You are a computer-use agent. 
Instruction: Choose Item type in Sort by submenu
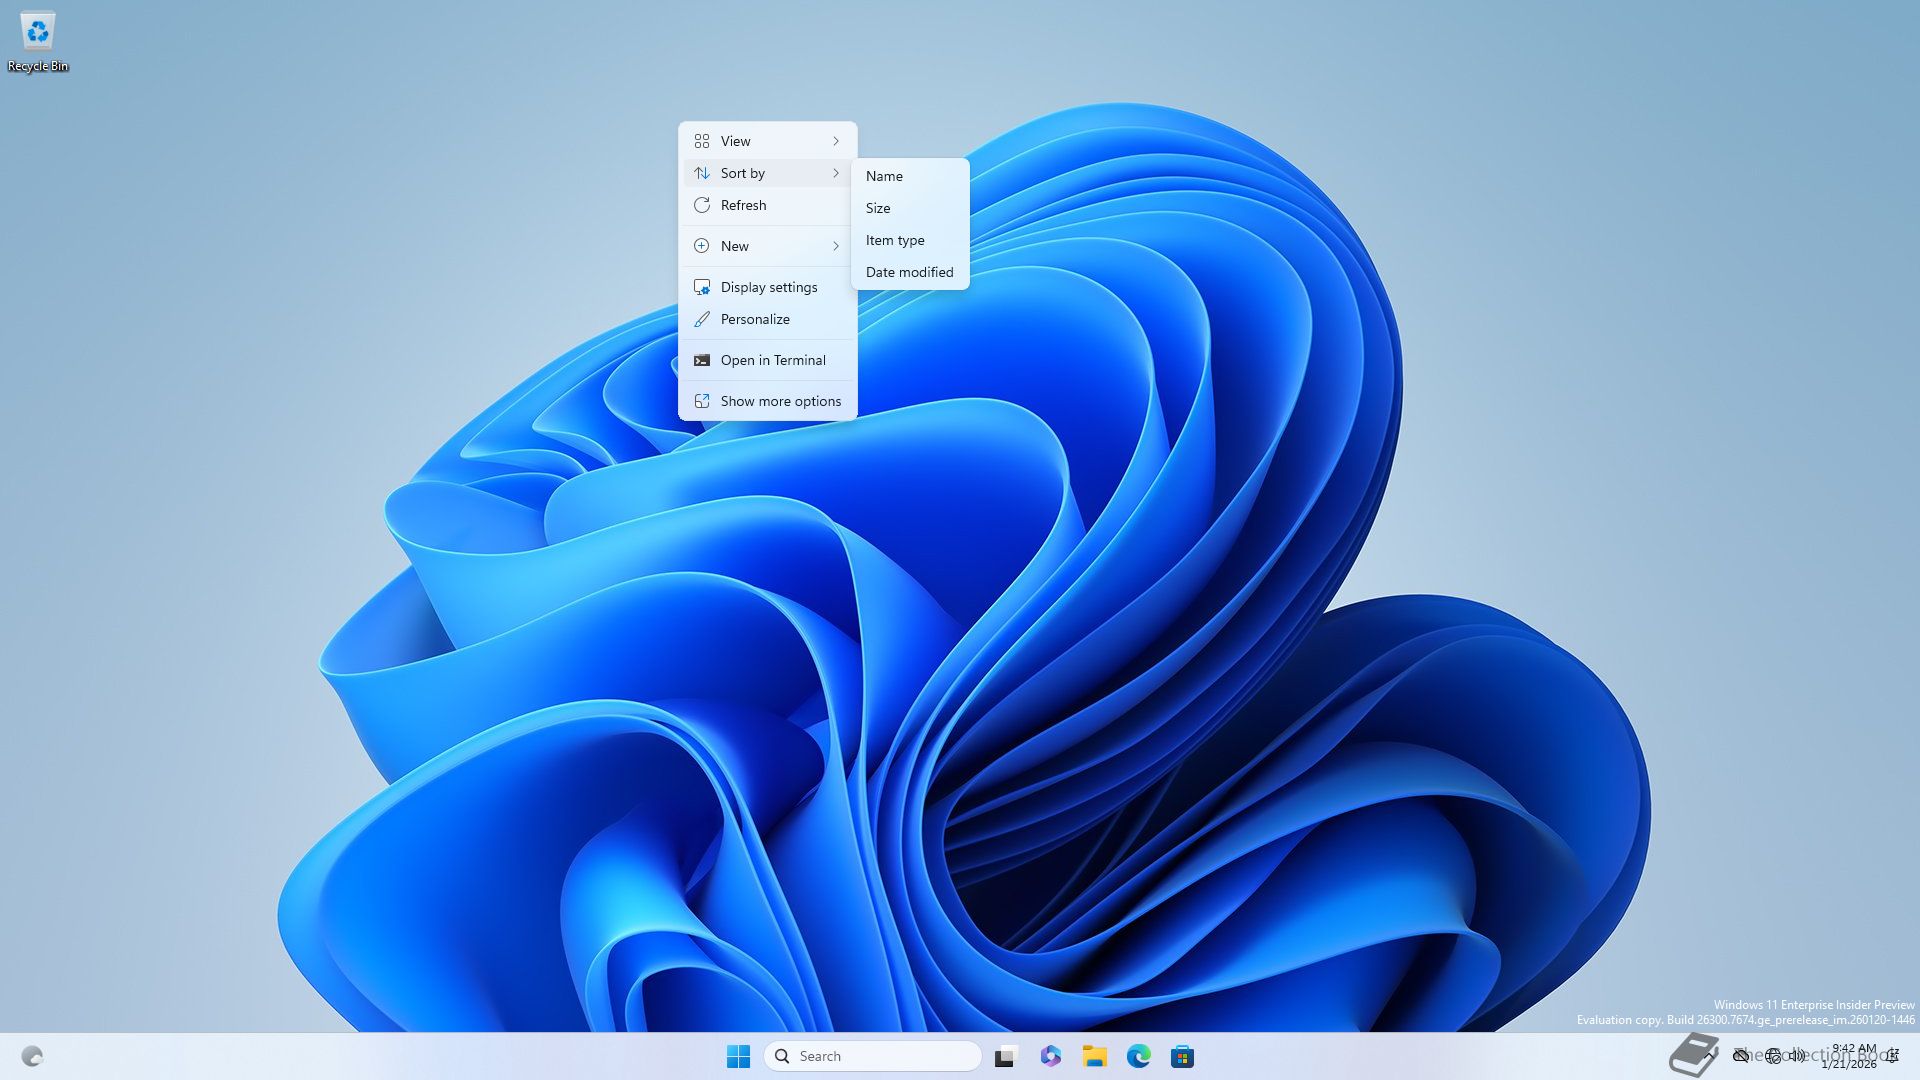[x=895, y=240]
